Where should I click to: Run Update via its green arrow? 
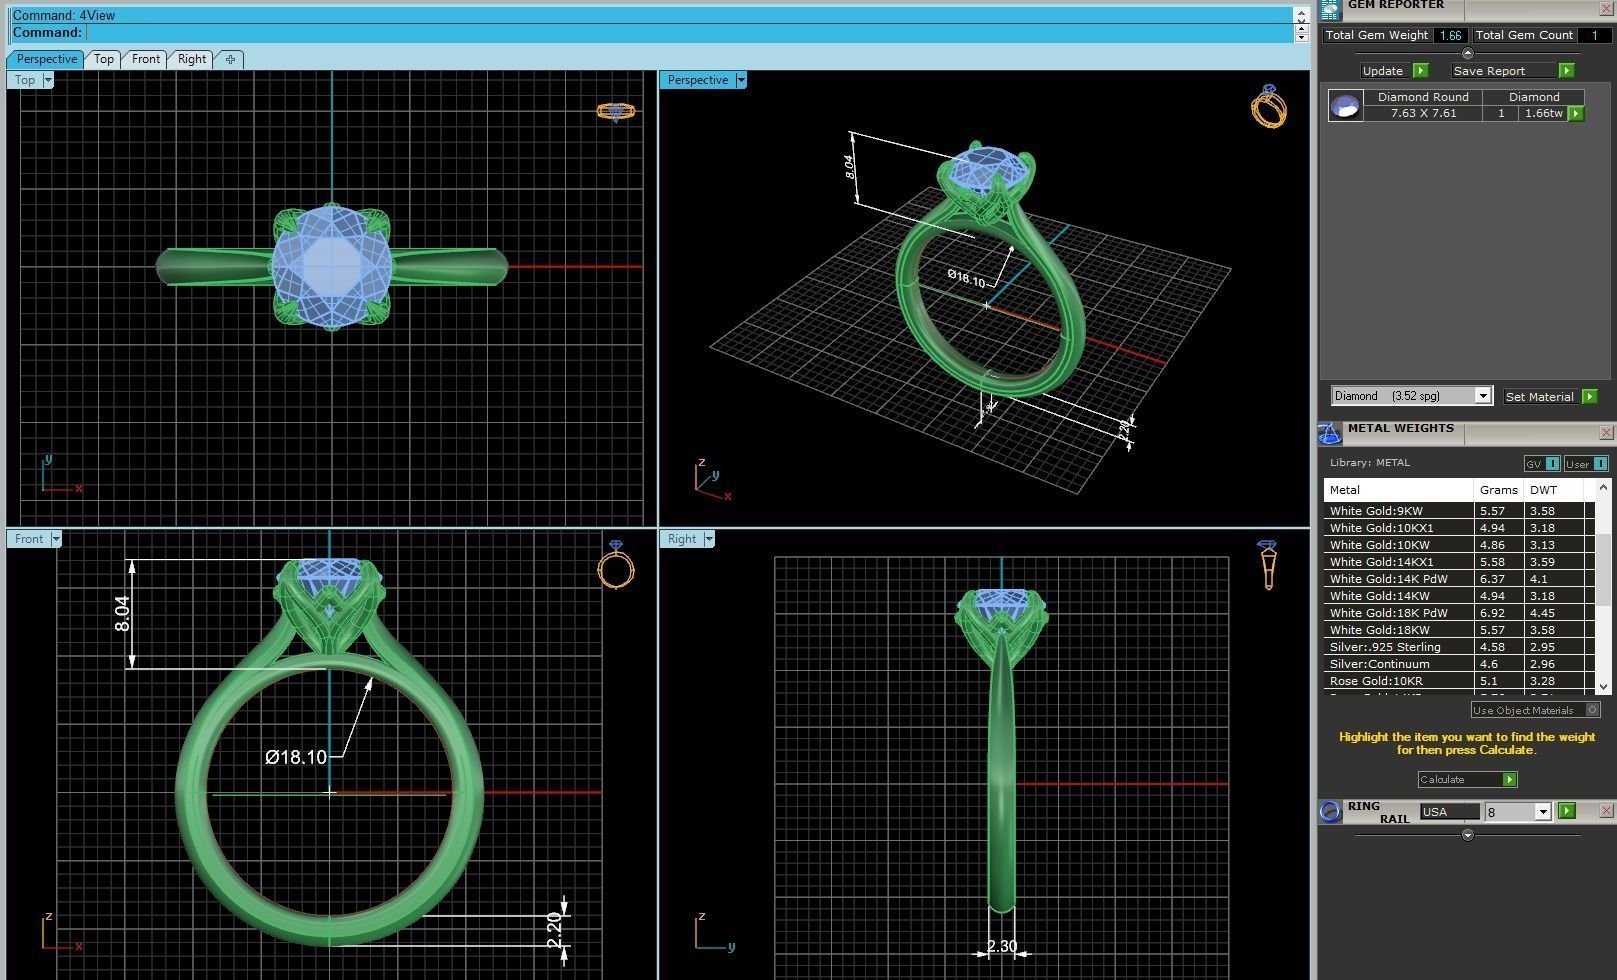[1421, 71]
